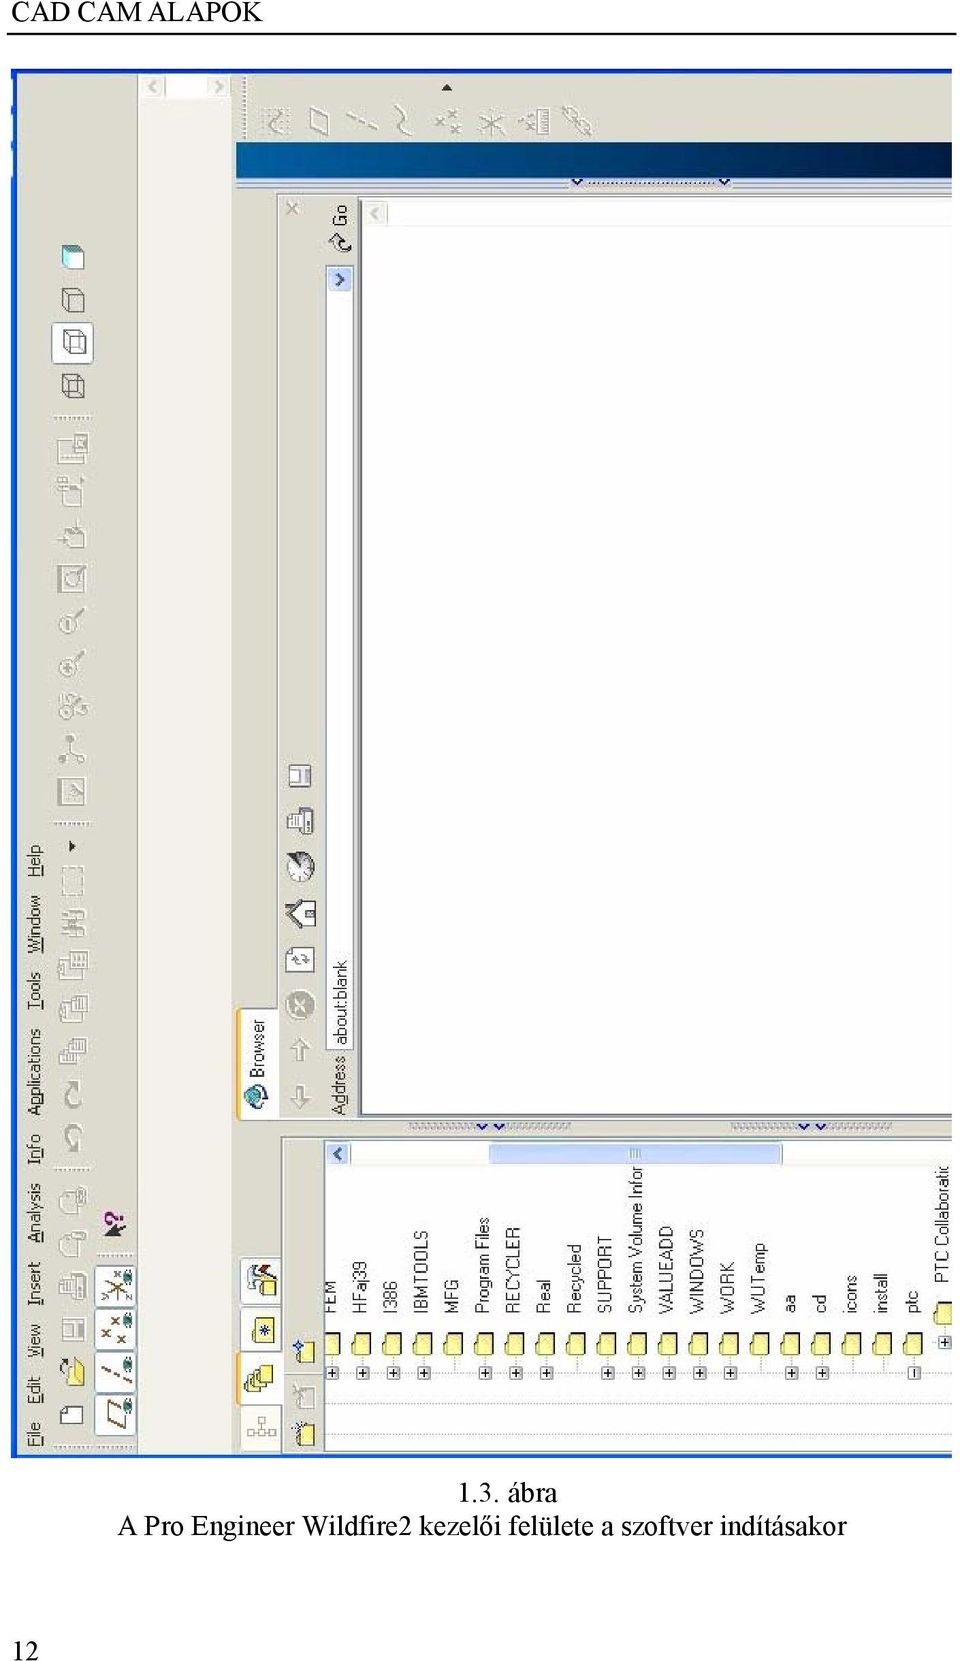The height and width of the screenshot is (1661, 960).
Task: Click the Zoom In magnifier plus icon
Action: 72,663
